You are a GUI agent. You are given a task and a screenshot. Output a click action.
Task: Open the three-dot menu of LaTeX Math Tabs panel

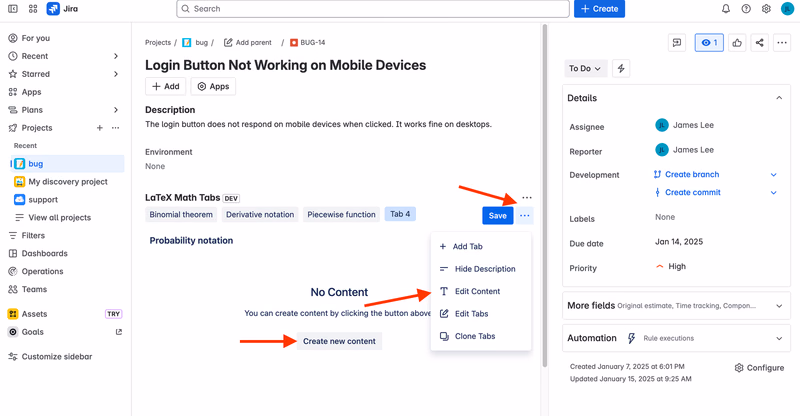pyautogui.click(x=527, y=198)
